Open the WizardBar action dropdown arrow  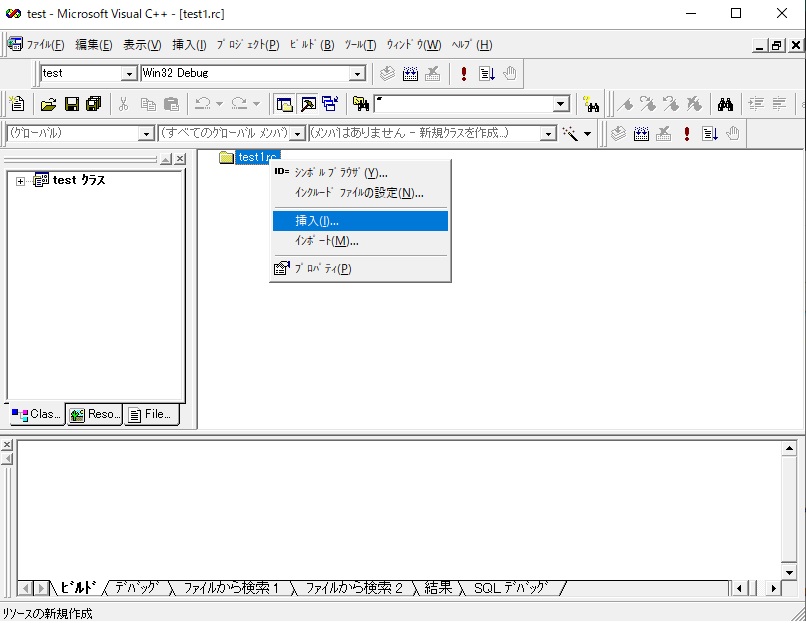pyautogui.click(x=588, y=134)
